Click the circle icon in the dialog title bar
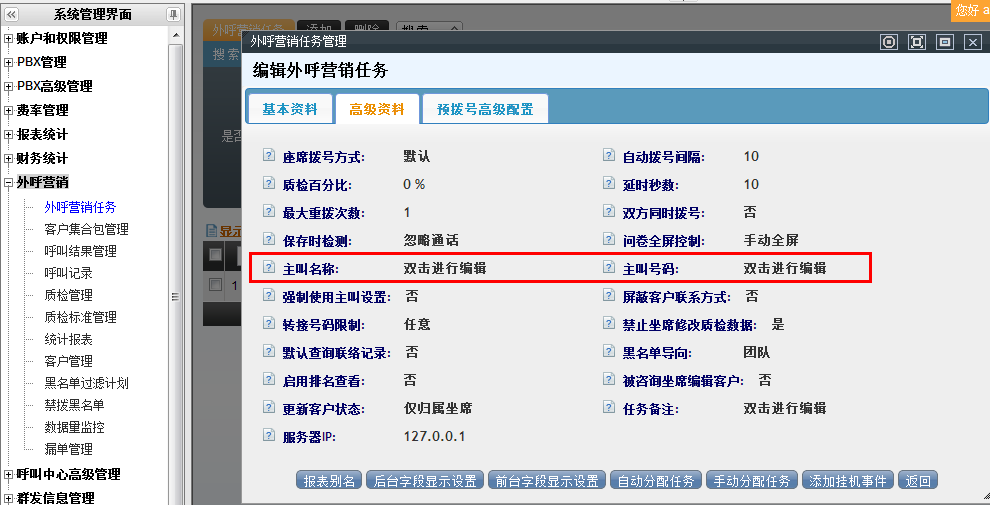The image size is (990, 505). click(x=888, y=42)
